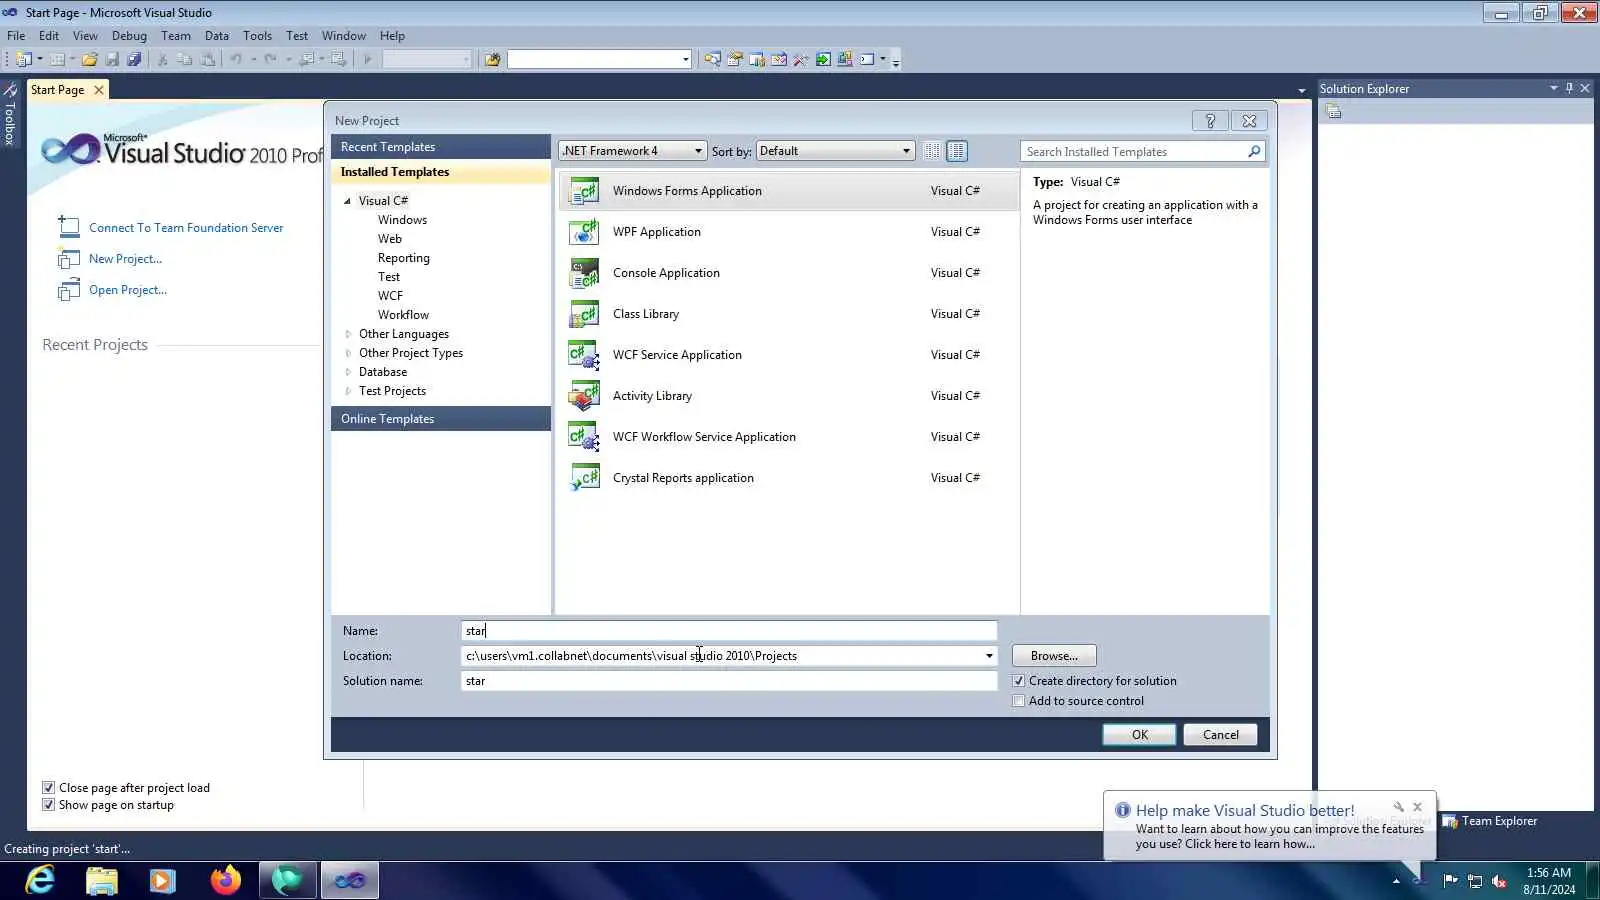
Task: Open the Toolbox side panel
Action: 10,115
